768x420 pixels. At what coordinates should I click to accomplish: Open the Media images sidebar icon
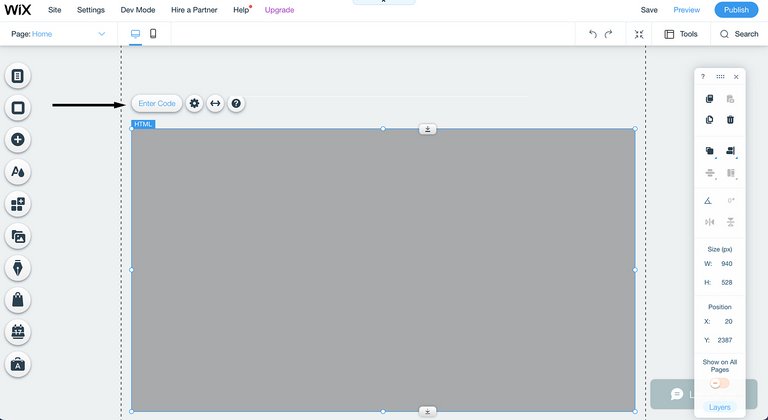[18, 237]
